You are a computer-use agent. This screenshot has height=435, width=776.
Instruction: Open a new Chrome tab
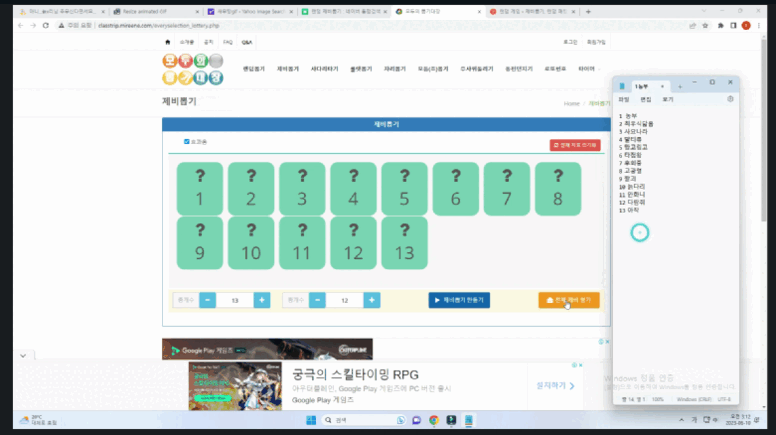588,11
